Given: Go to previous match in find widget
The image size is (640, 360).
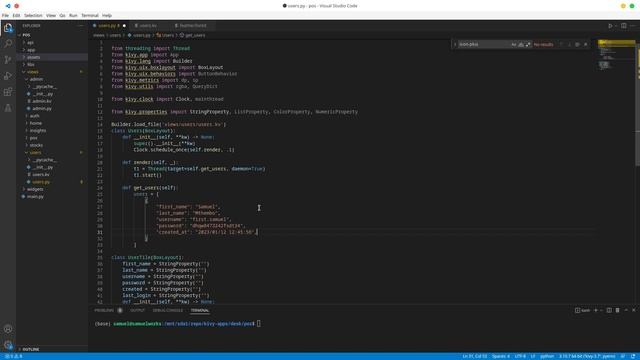Looking at the screenshot, I should [561, 44].
